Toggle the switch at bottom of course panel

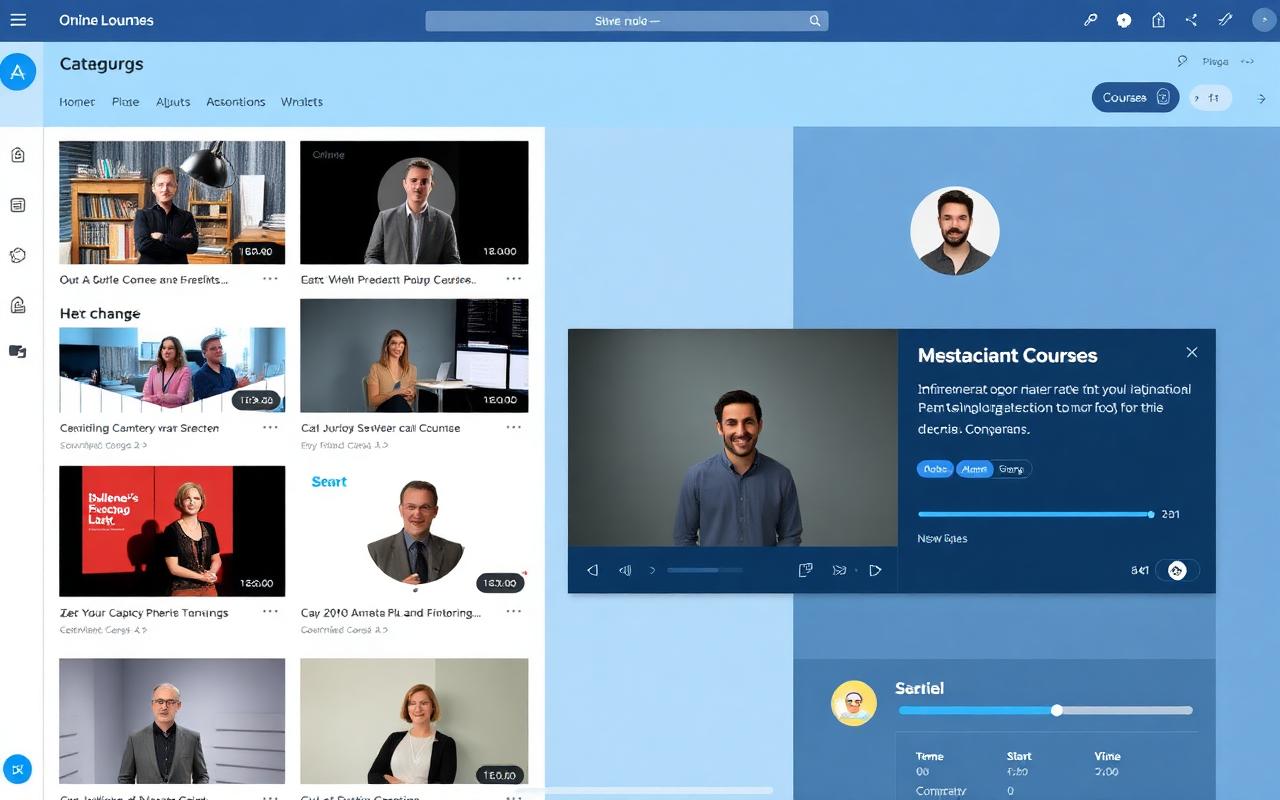[x=1177, y=570]
